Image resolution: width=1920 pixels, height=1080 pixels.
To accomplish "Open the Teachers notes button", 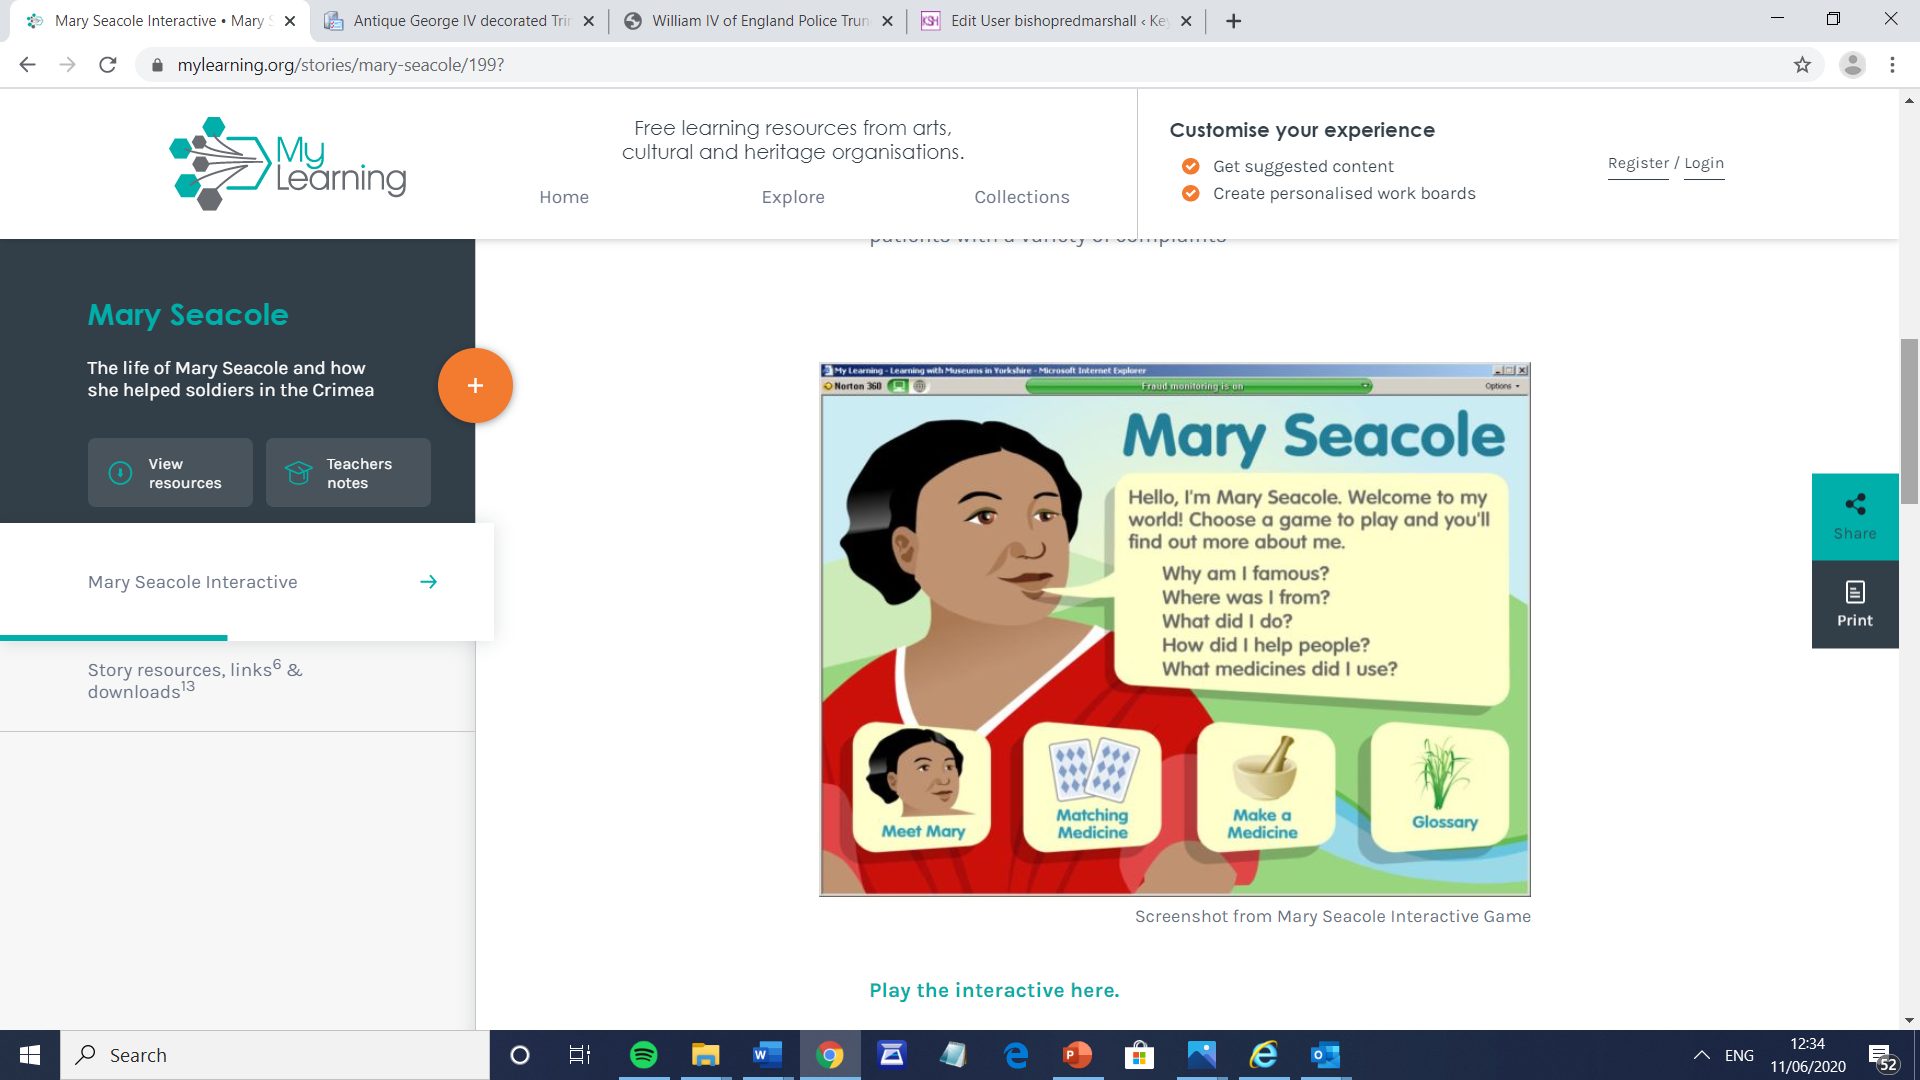I will click(x=348, y=473).
